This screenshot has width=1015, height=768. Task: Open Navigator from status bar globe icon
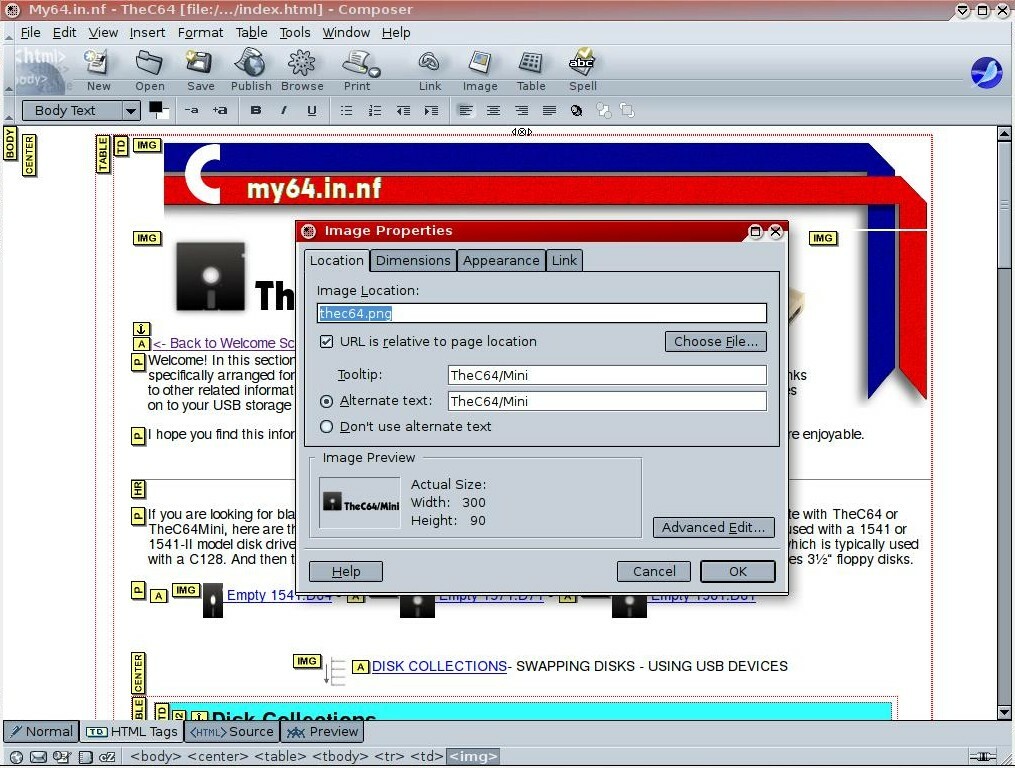pos(17,756)
